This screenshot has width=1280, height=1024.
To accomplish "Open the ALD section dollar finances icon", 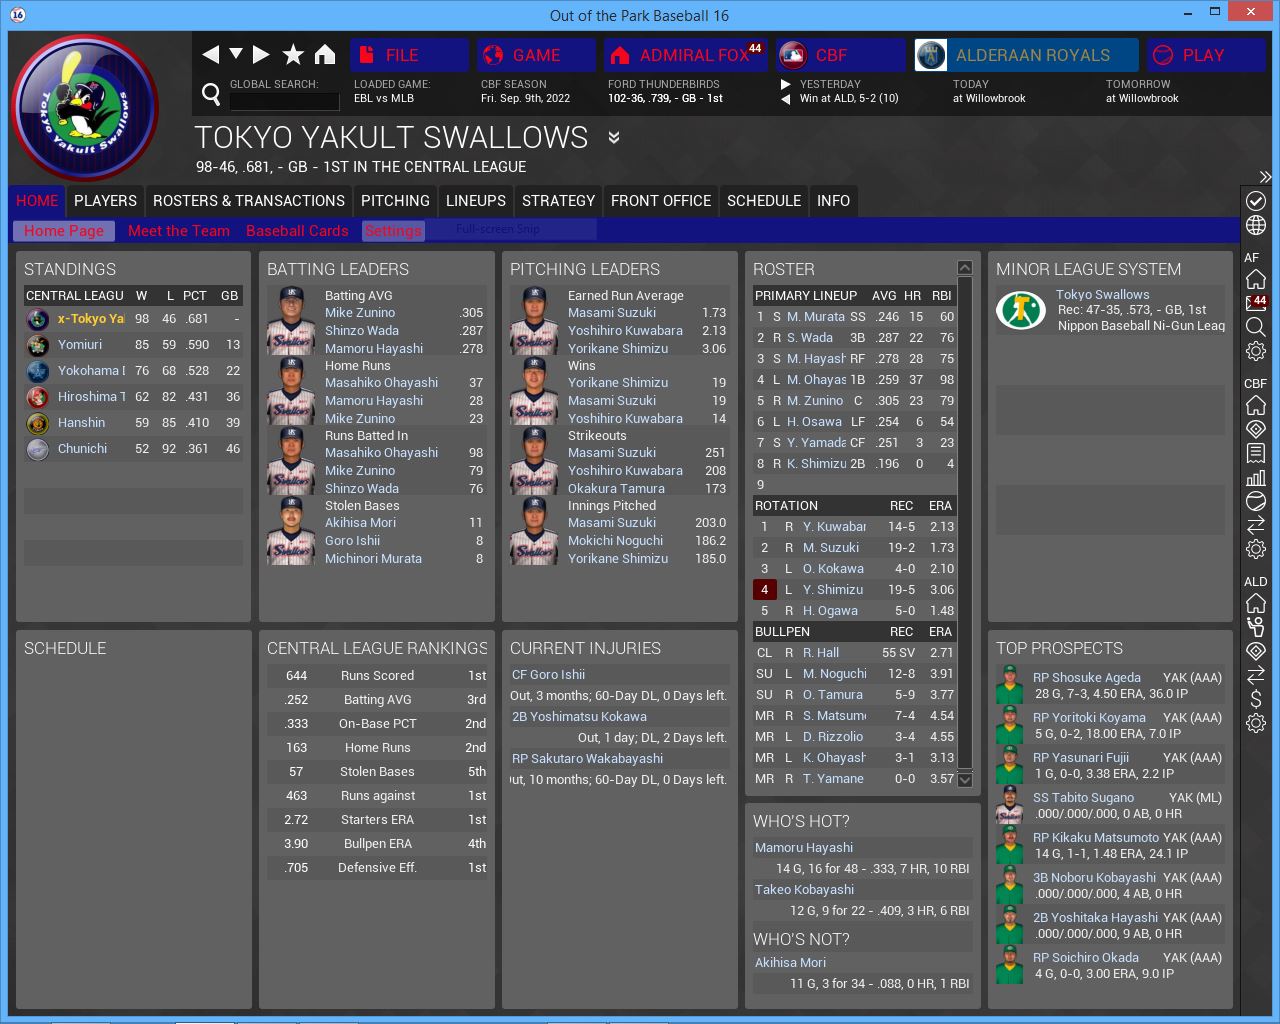I will coord(1256,699).
